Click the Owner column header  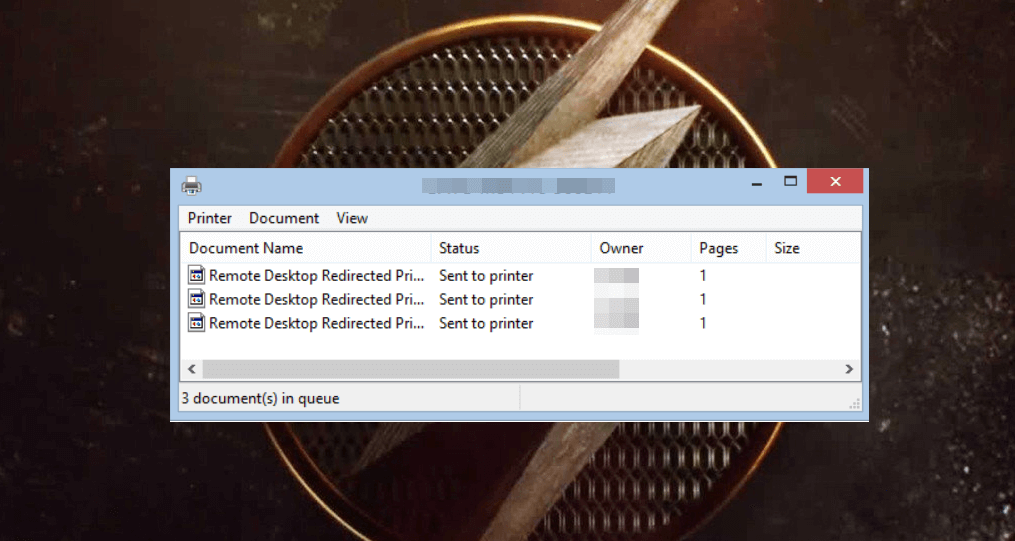pyautogui.click(x=621, y=248)
